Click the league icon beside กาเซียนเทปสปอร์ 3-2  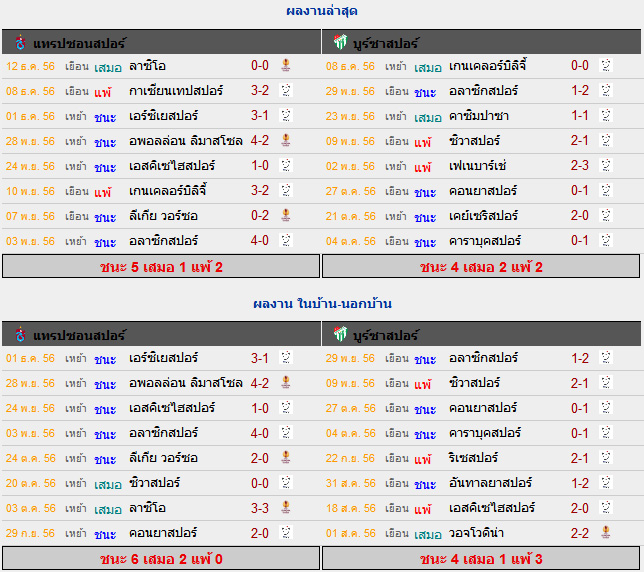coord(286,90)
